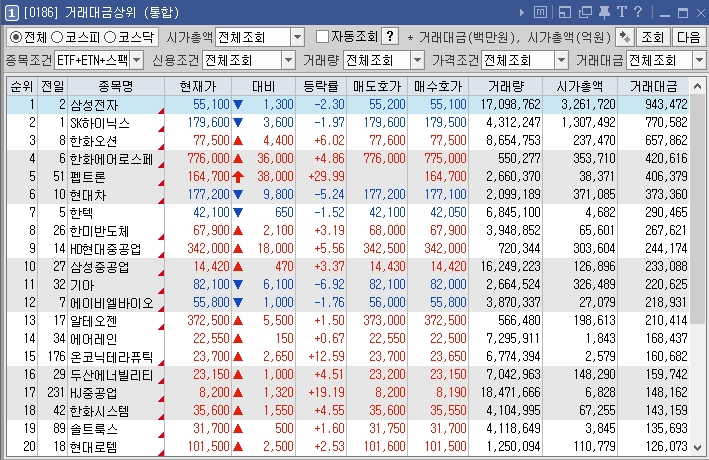This screenshot has width=709, height=460.
Task: Select the HD현대중공업 stock name
Action: [x=105, y=249]
